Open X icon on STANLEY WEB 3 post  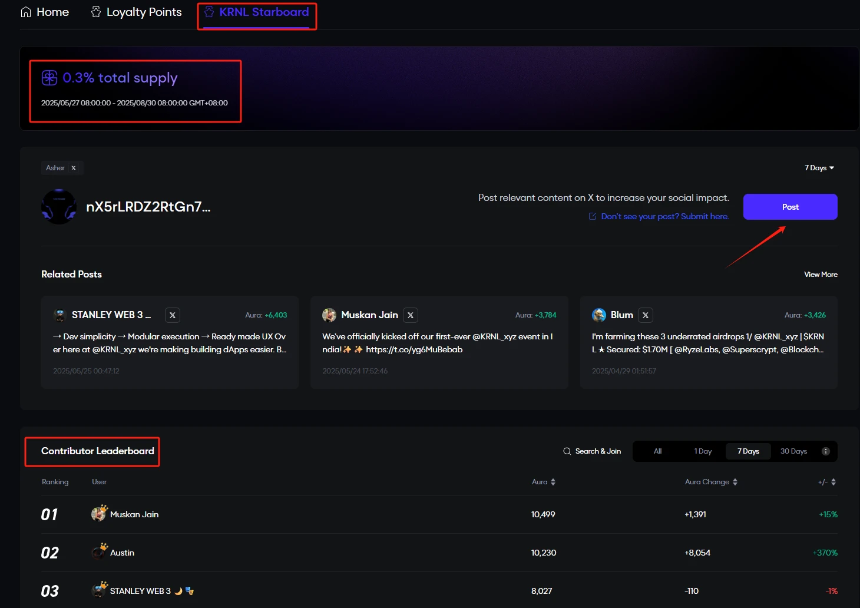[x=172, y=314]
